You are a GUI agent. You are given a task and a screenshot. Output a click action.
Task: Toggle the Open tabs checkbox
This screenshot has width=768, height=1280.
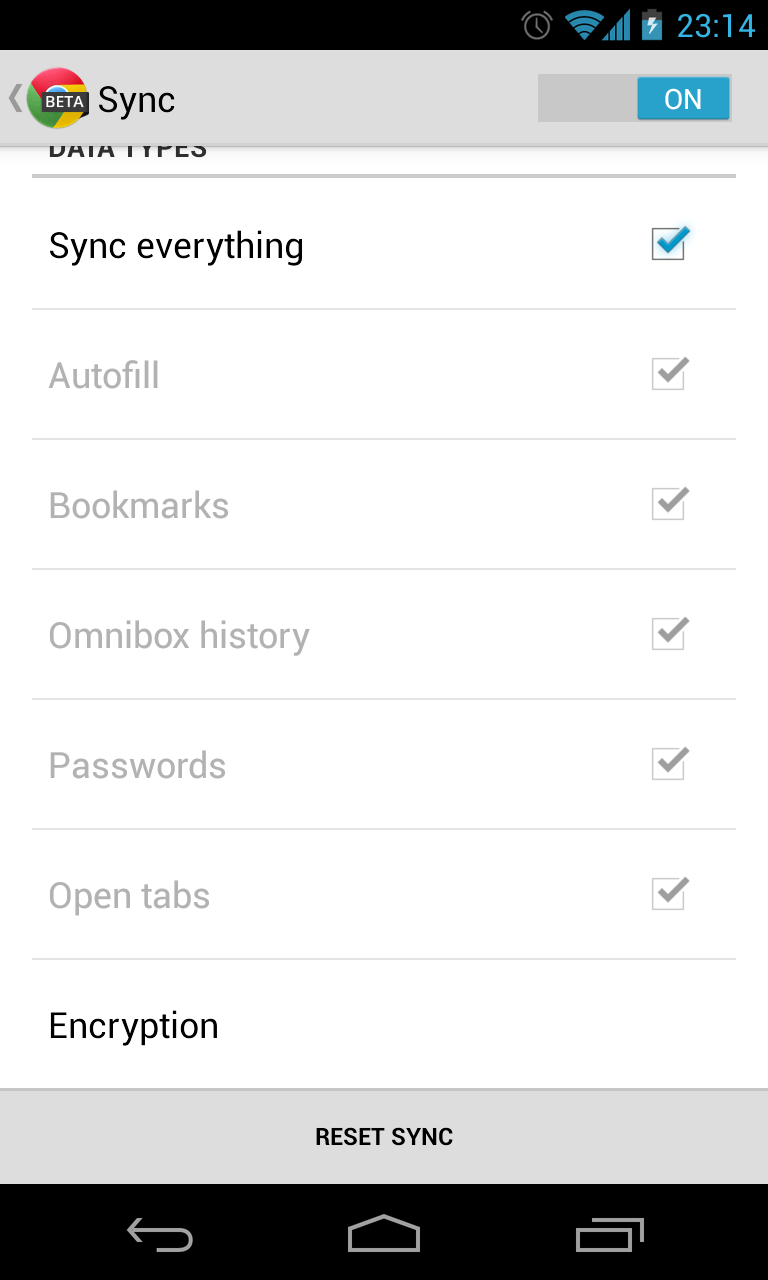(x=669, y=894)
